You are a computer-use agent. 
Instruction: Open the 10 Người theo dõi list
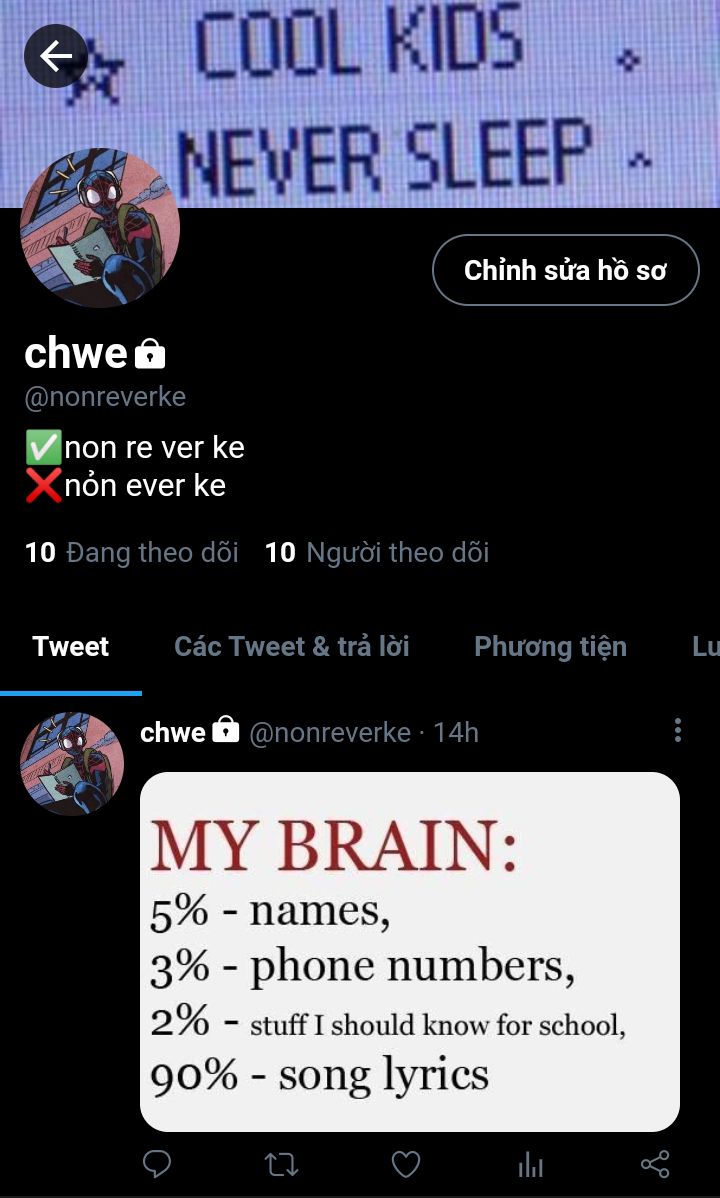click(377, 552)
